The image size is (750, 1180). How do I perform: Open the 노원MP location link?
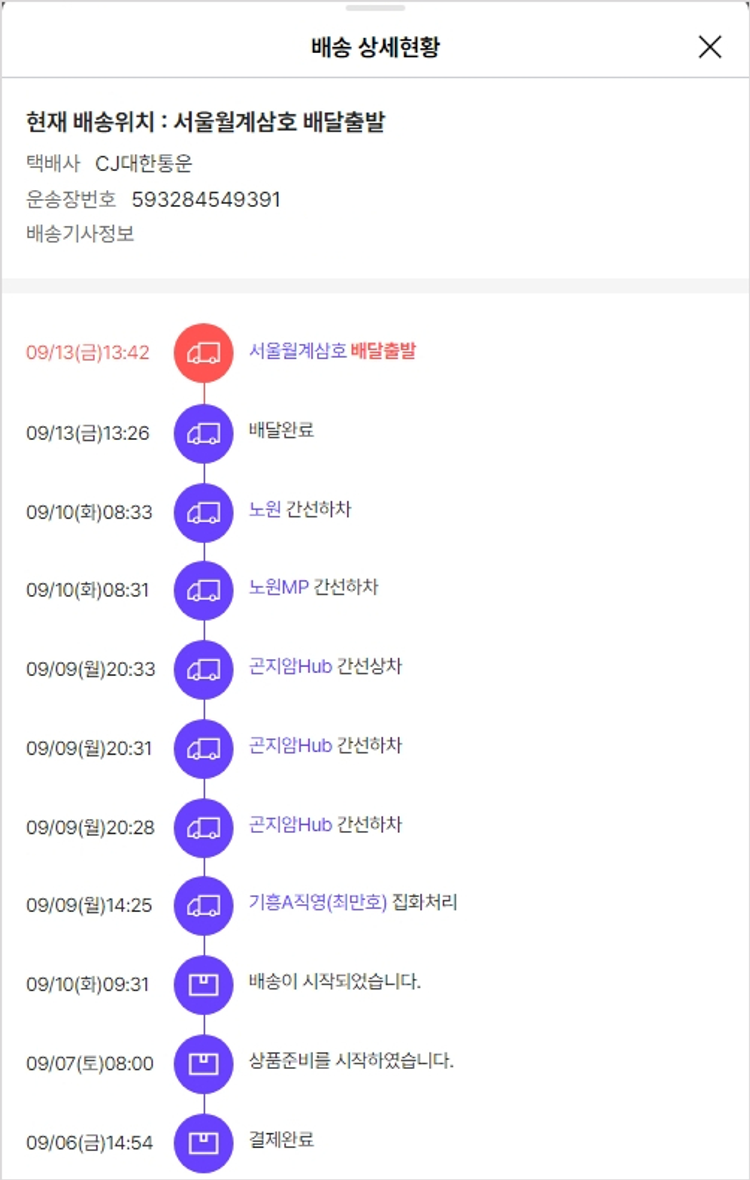pyautogui.click(x=279, y=588)
